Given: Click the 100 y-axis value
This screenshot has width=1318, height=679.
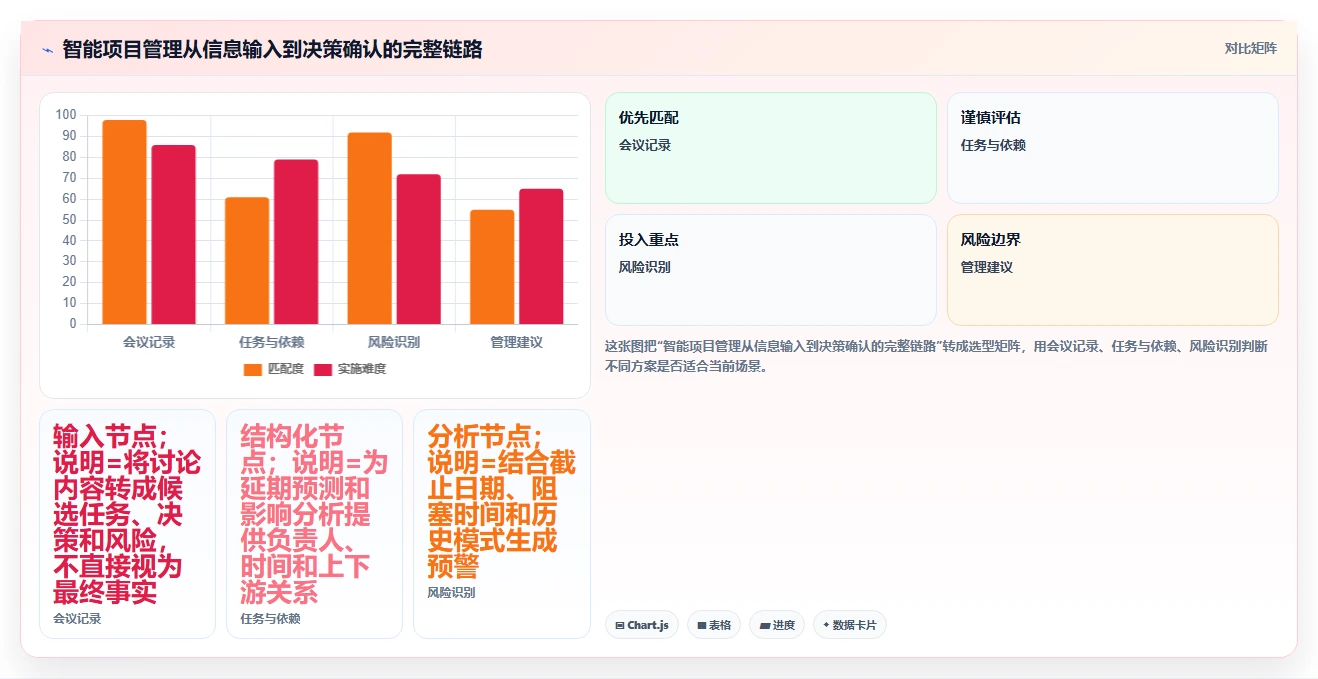Looking at the screenshot, I should 66,115.
